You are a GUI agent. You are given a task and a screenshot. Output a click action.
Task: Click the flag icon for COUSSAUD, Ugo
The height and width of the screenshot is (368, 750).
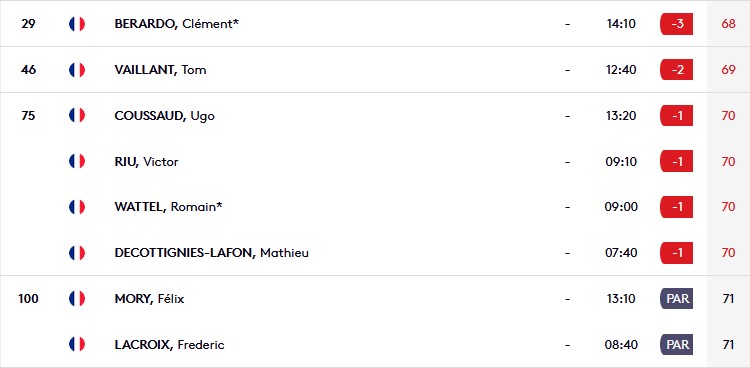tap(77, 115)
